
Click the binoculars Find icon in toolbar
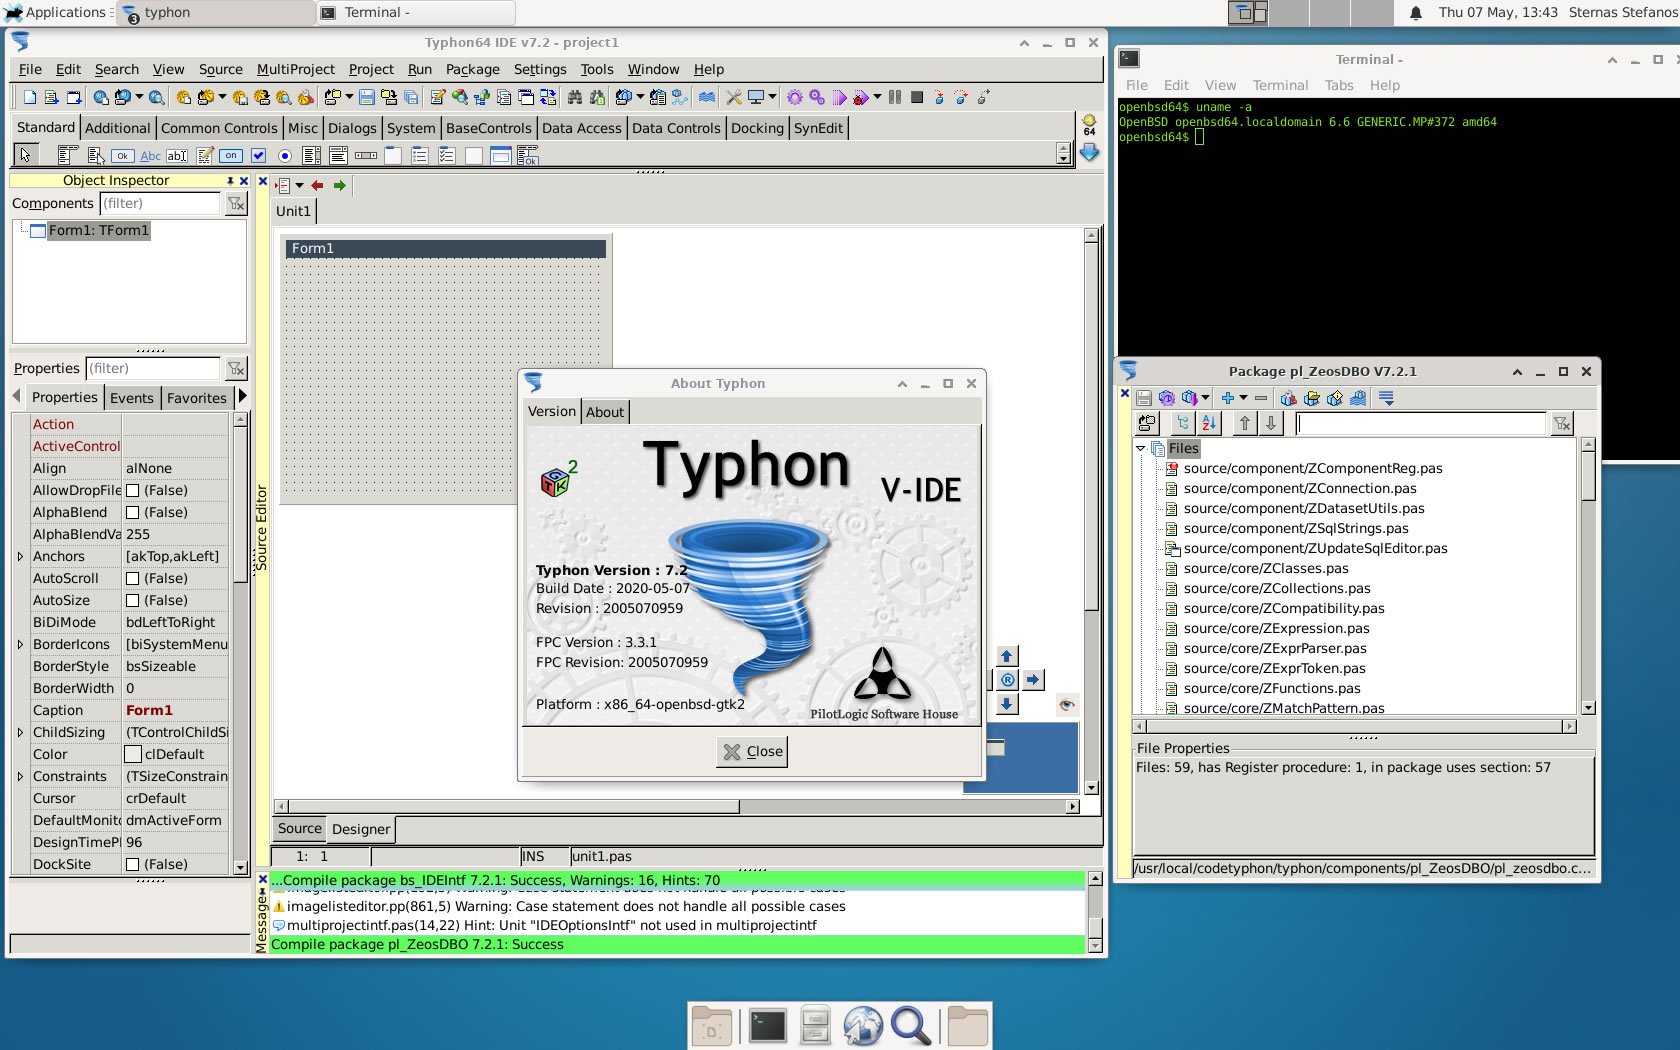[x=575, y=97]
